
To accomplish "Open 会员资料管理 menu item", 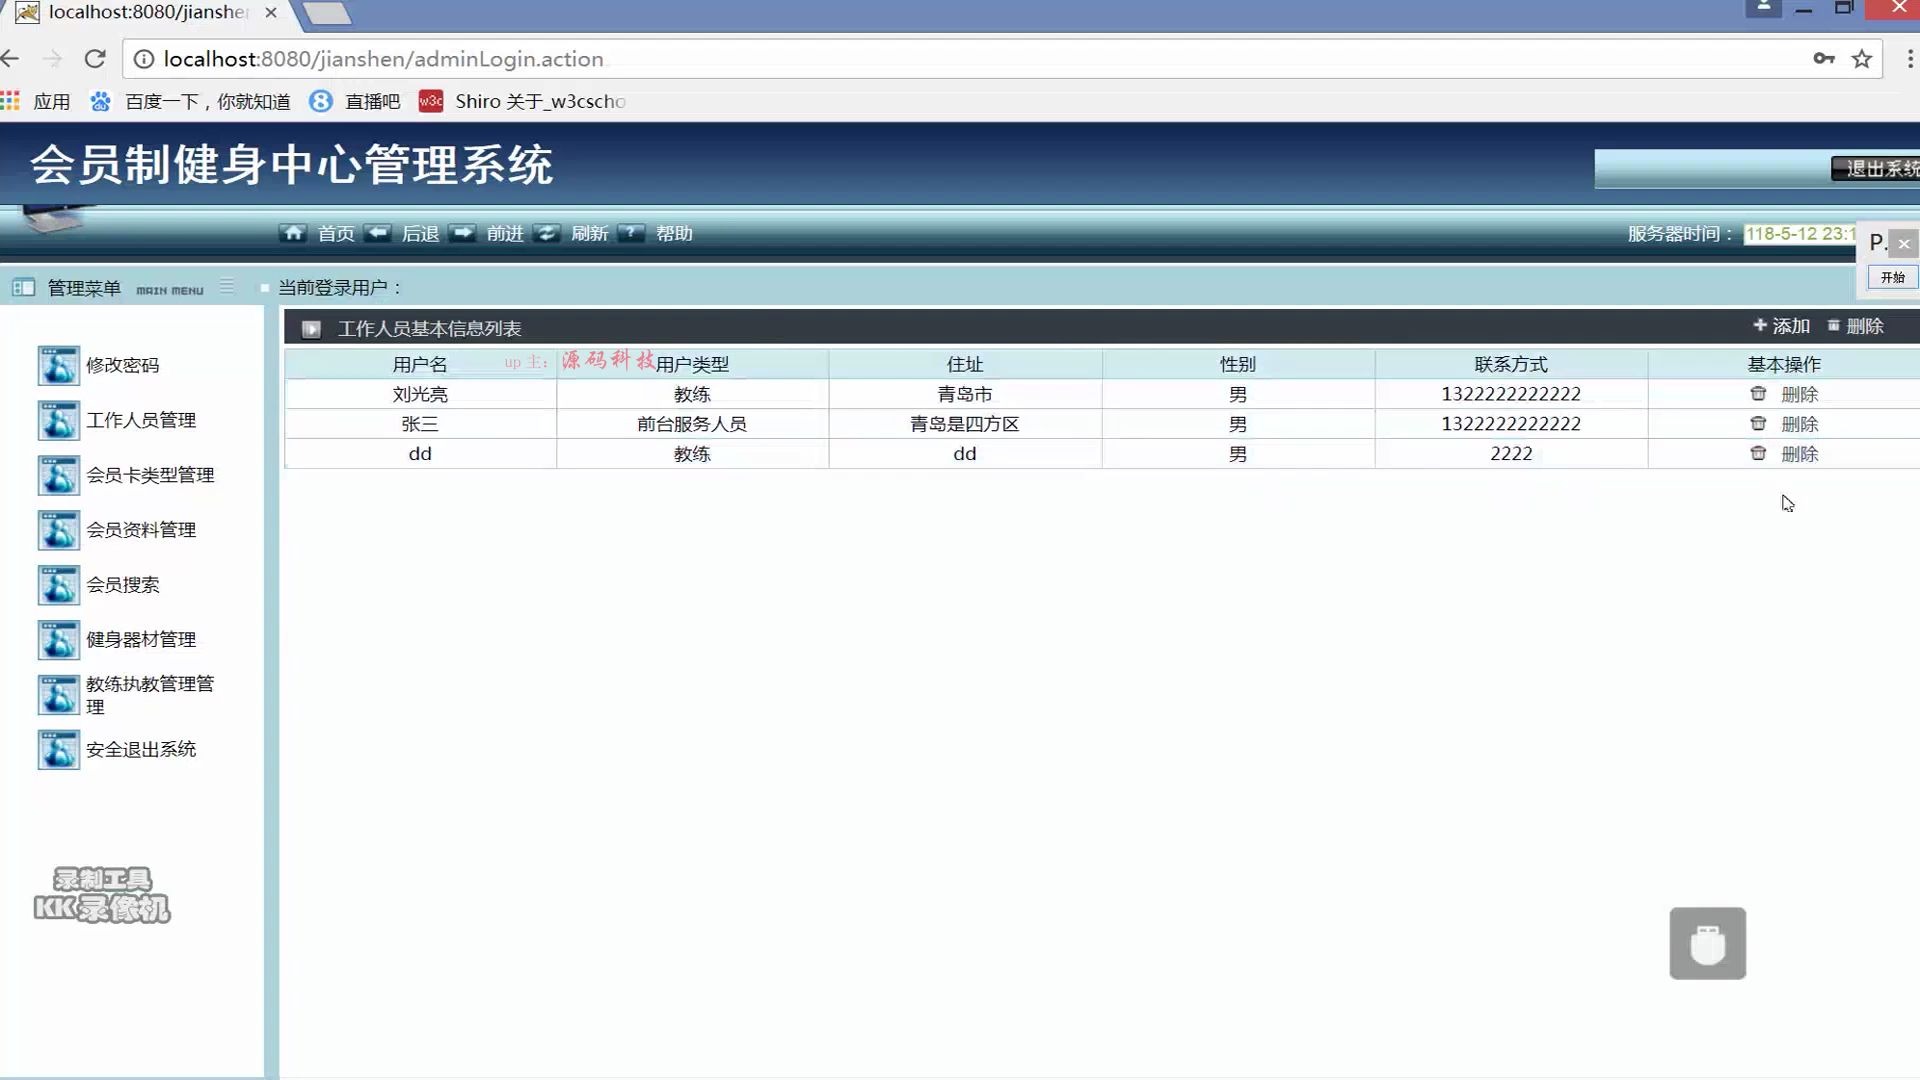I will (141, 530).
